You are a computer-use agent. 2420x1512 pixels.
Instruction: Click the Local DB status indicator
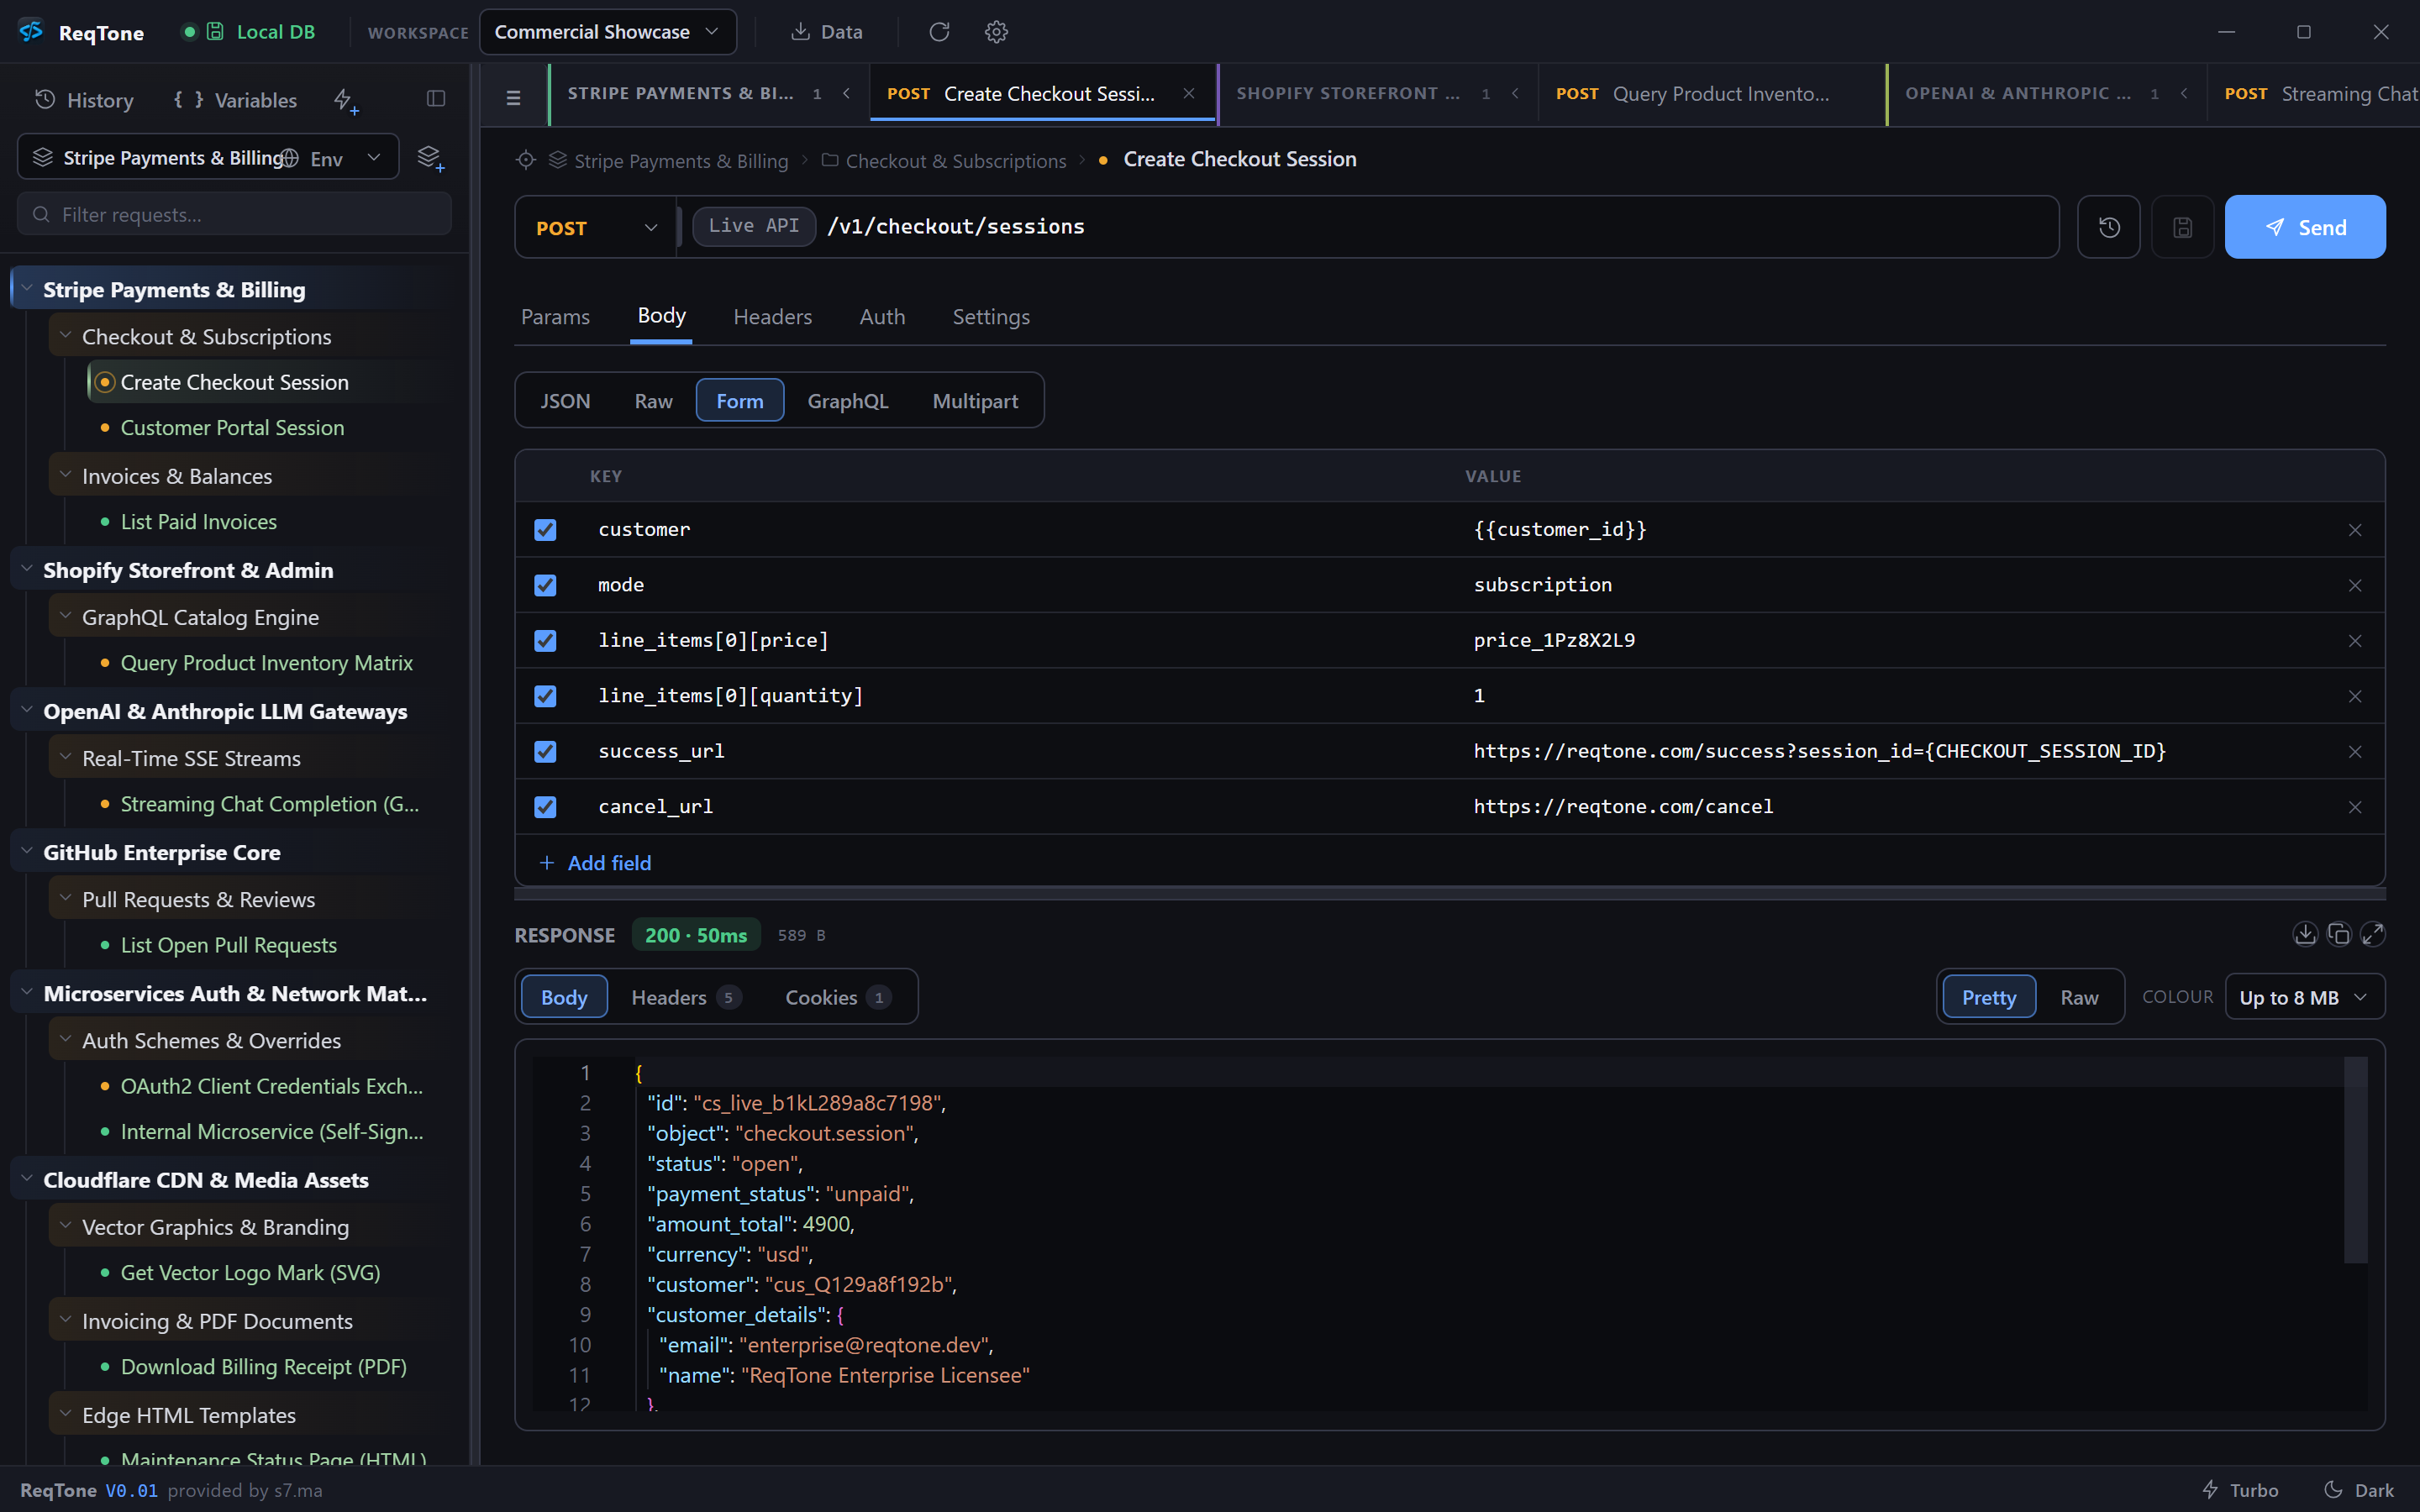pos(248,32)
